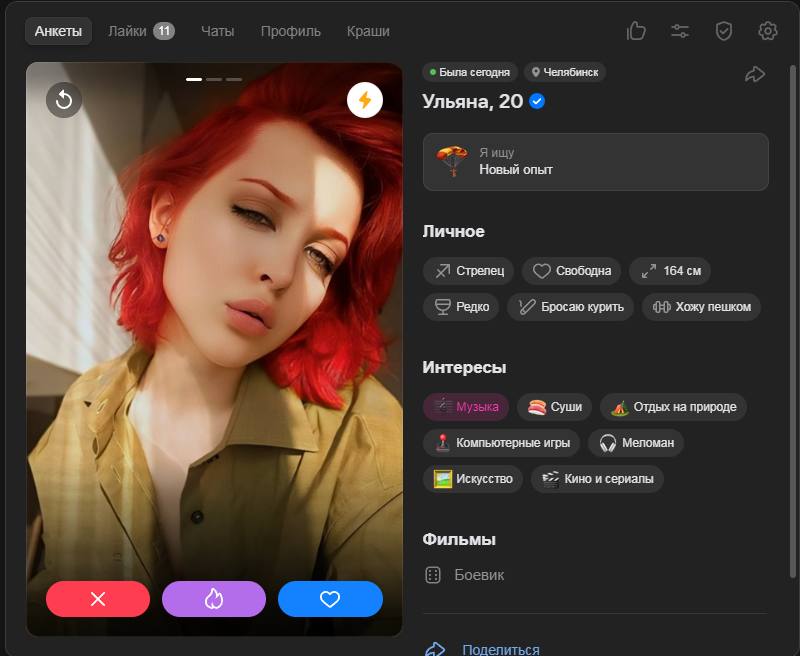
Task: Select the highlighted Музыка interest tag
Action: pos(466,407)
